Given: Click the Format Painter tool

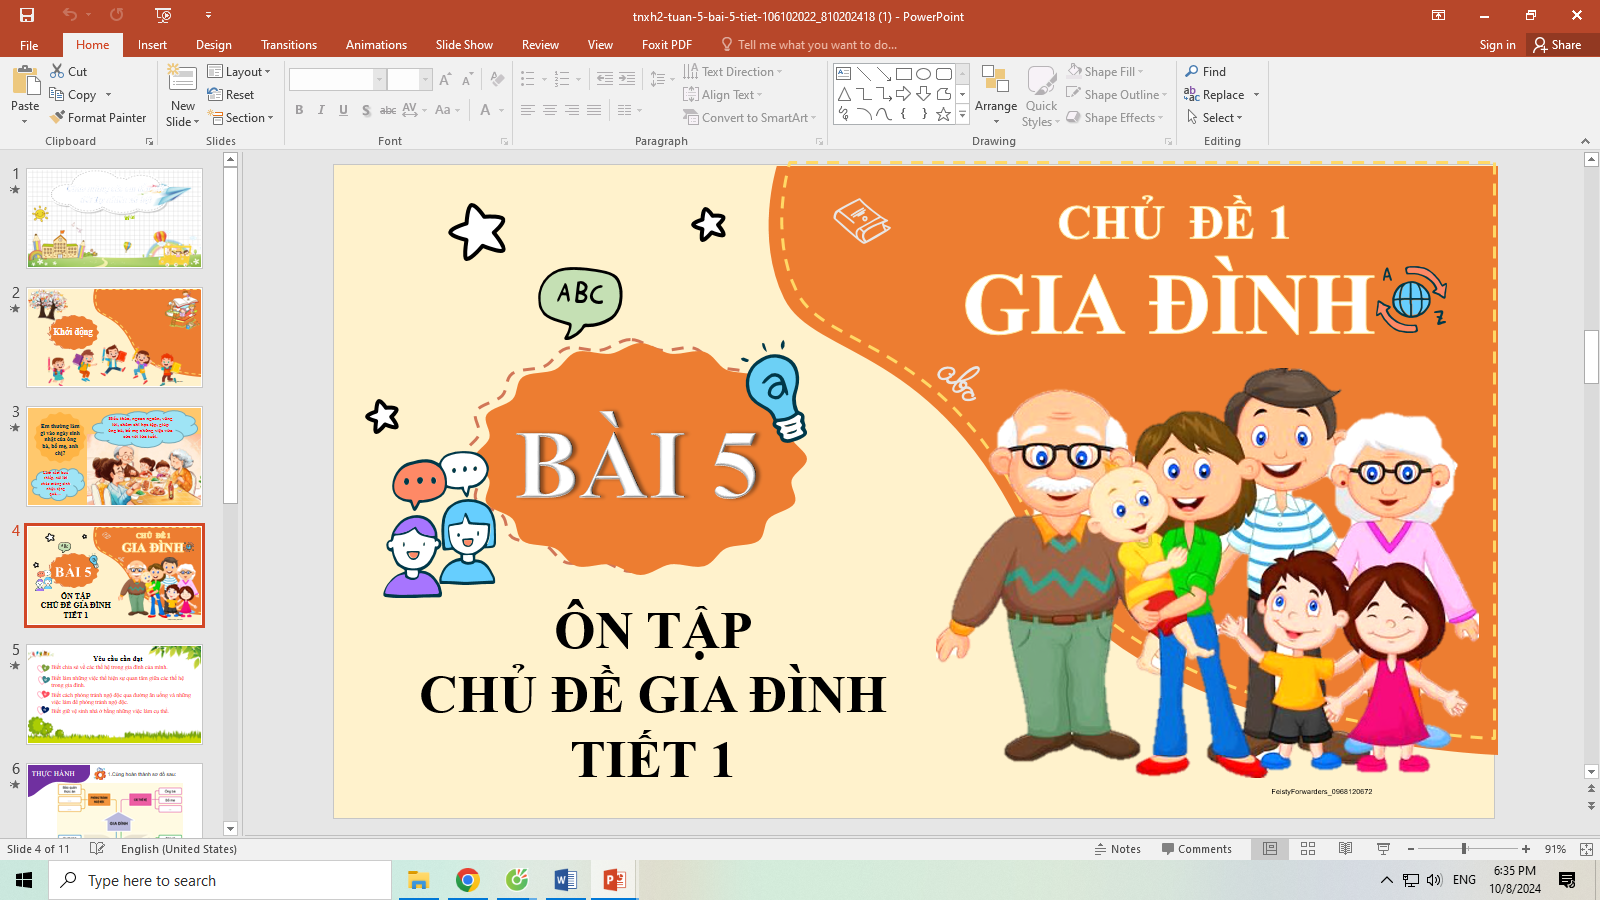Looking at the screenshot, I should click(98, 118).
